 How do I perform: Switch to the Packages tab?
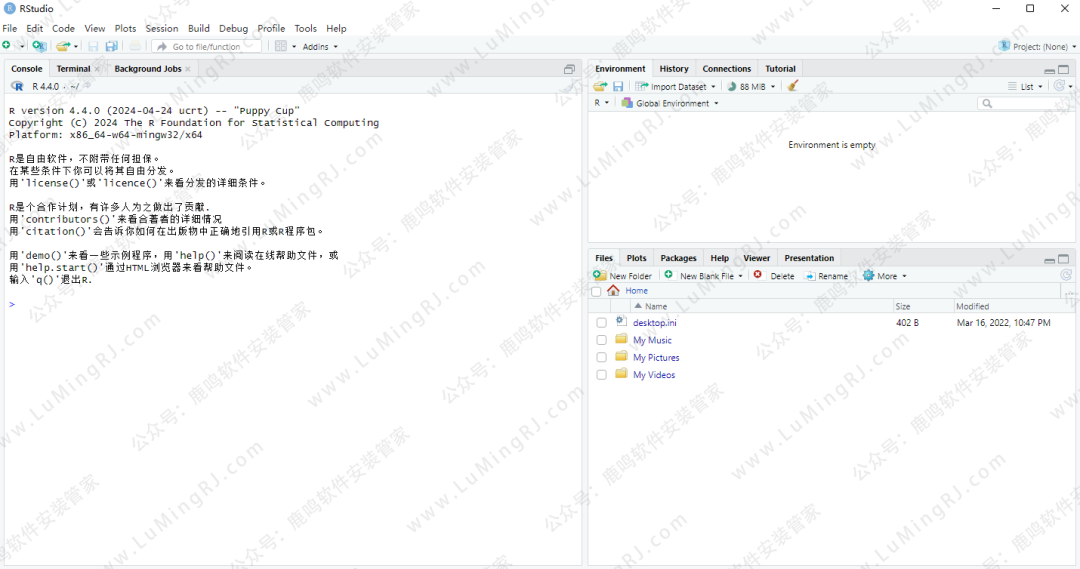678,258
